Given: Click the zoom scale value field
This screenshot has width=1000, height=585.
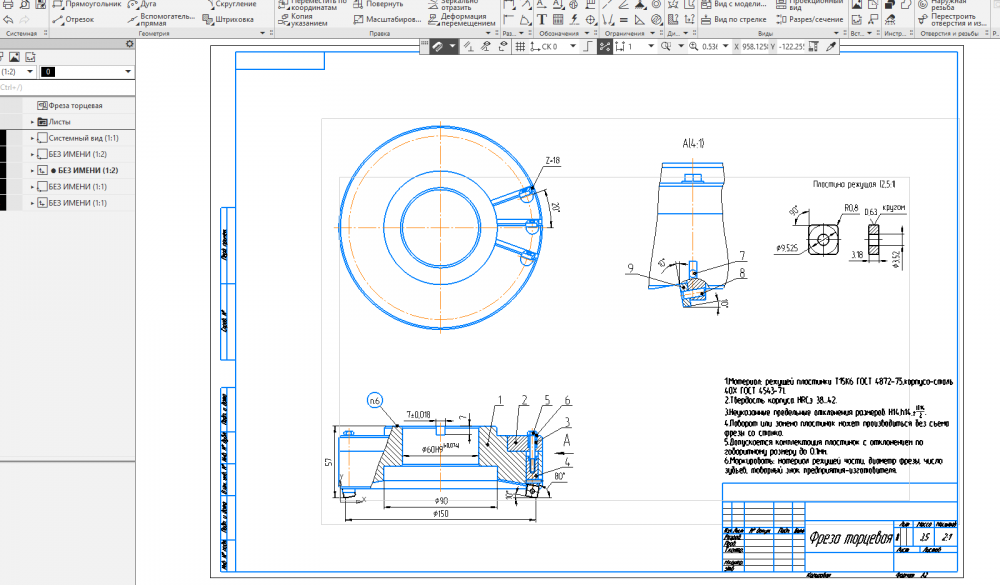Looking at the screenshot, I should (710, 46).
